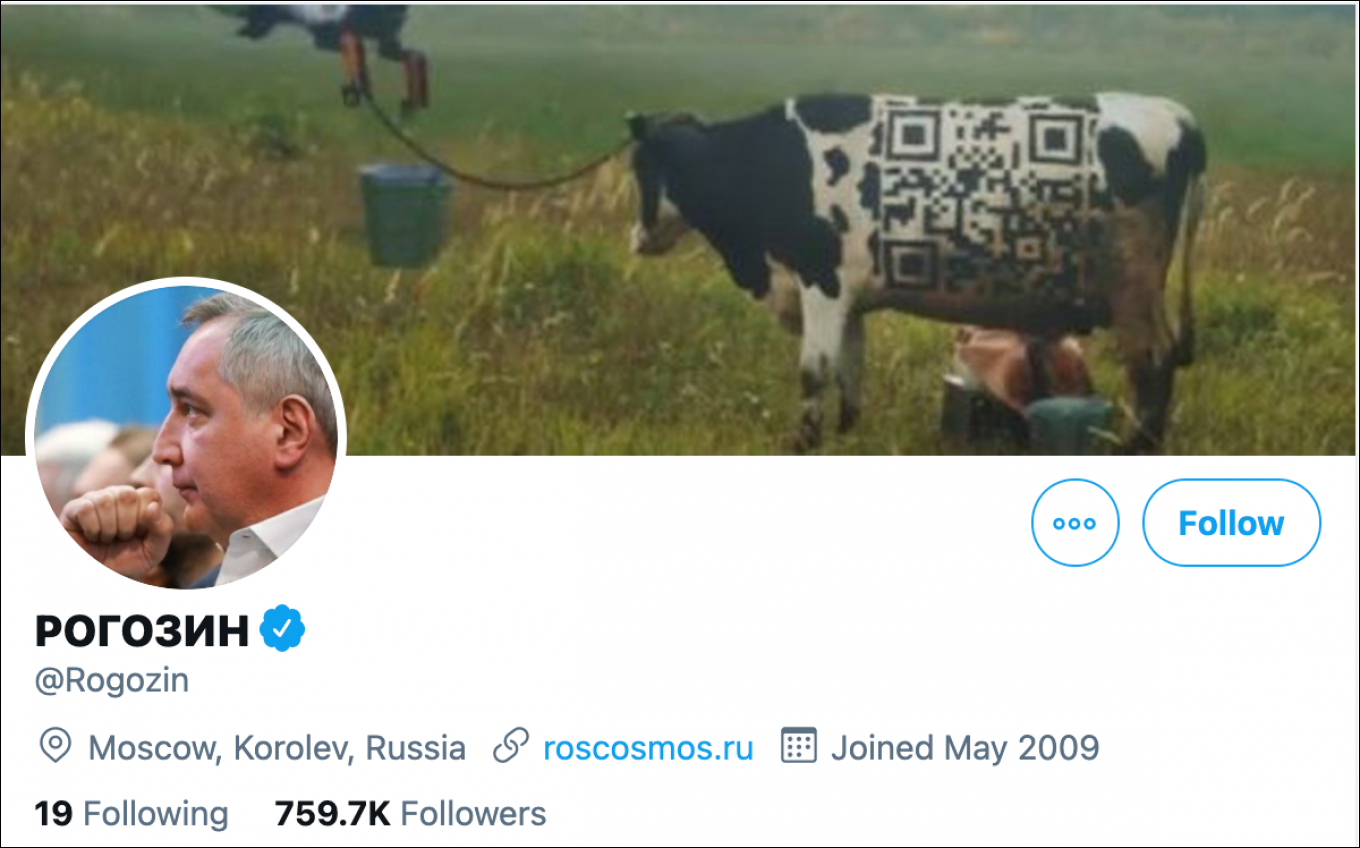Click the location pin icon
This screenshot has width=1360, height=848.
[x=55, y=747]
